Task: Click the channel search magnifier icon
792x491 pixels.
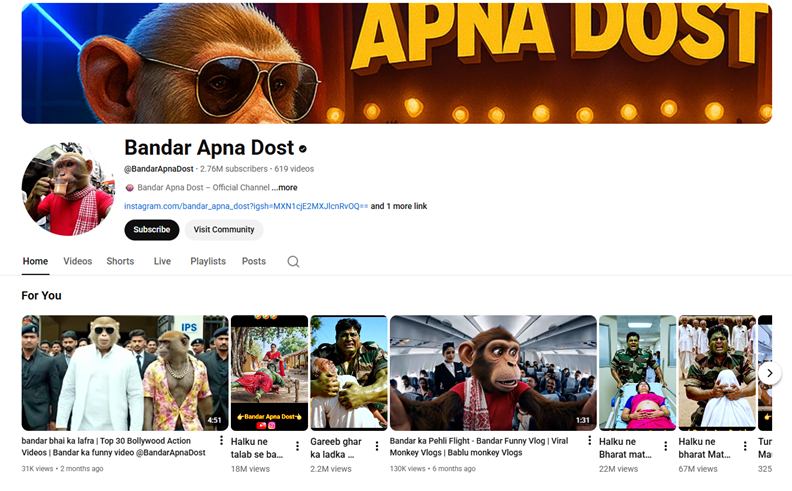Action: pyautogui.click(x=293, y=262)
